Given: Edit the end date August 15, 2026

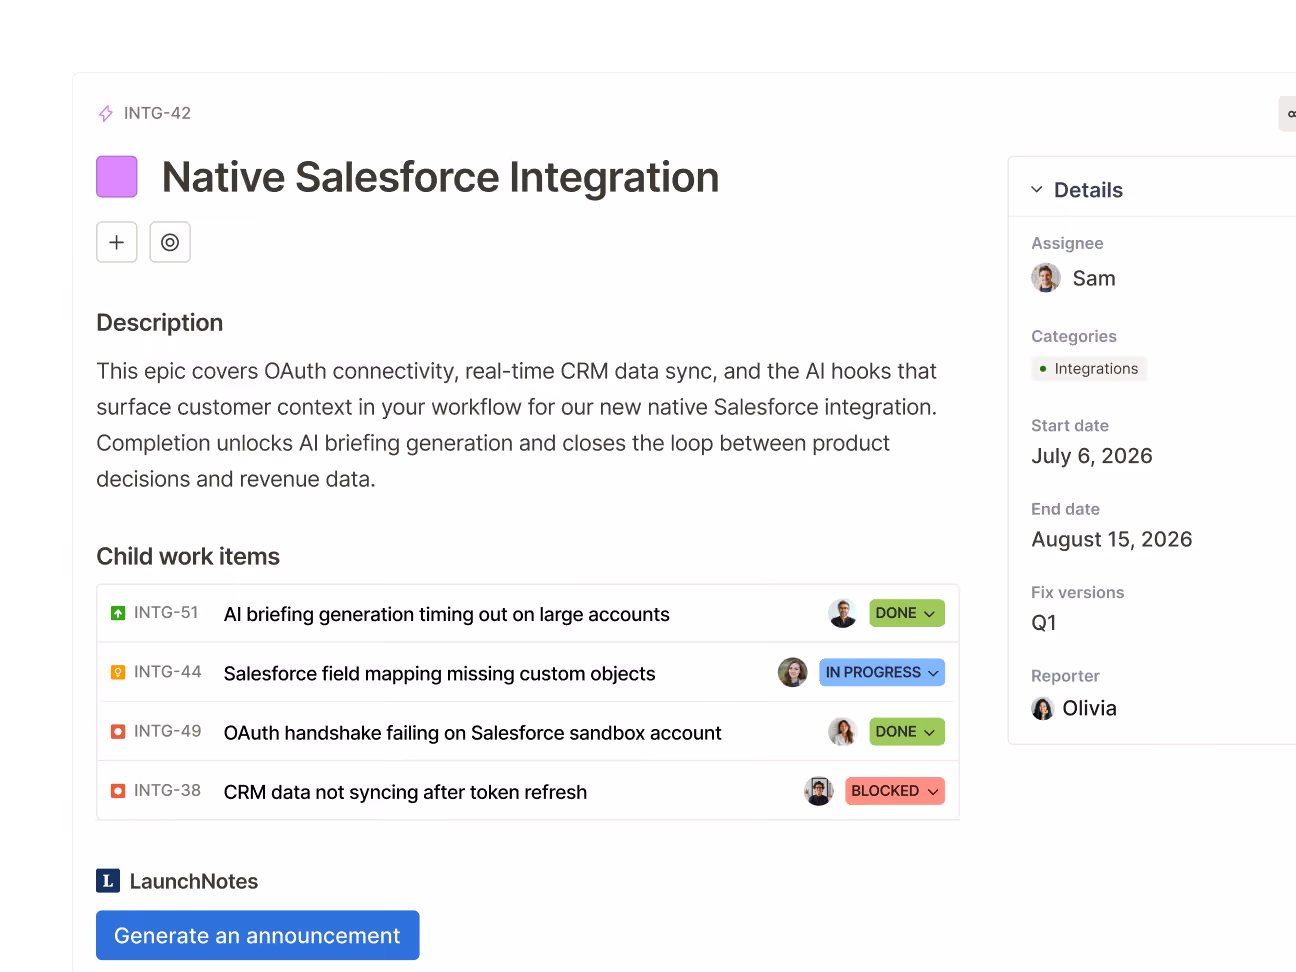Looking at the screenshot, I should (x=1112, y=540).
